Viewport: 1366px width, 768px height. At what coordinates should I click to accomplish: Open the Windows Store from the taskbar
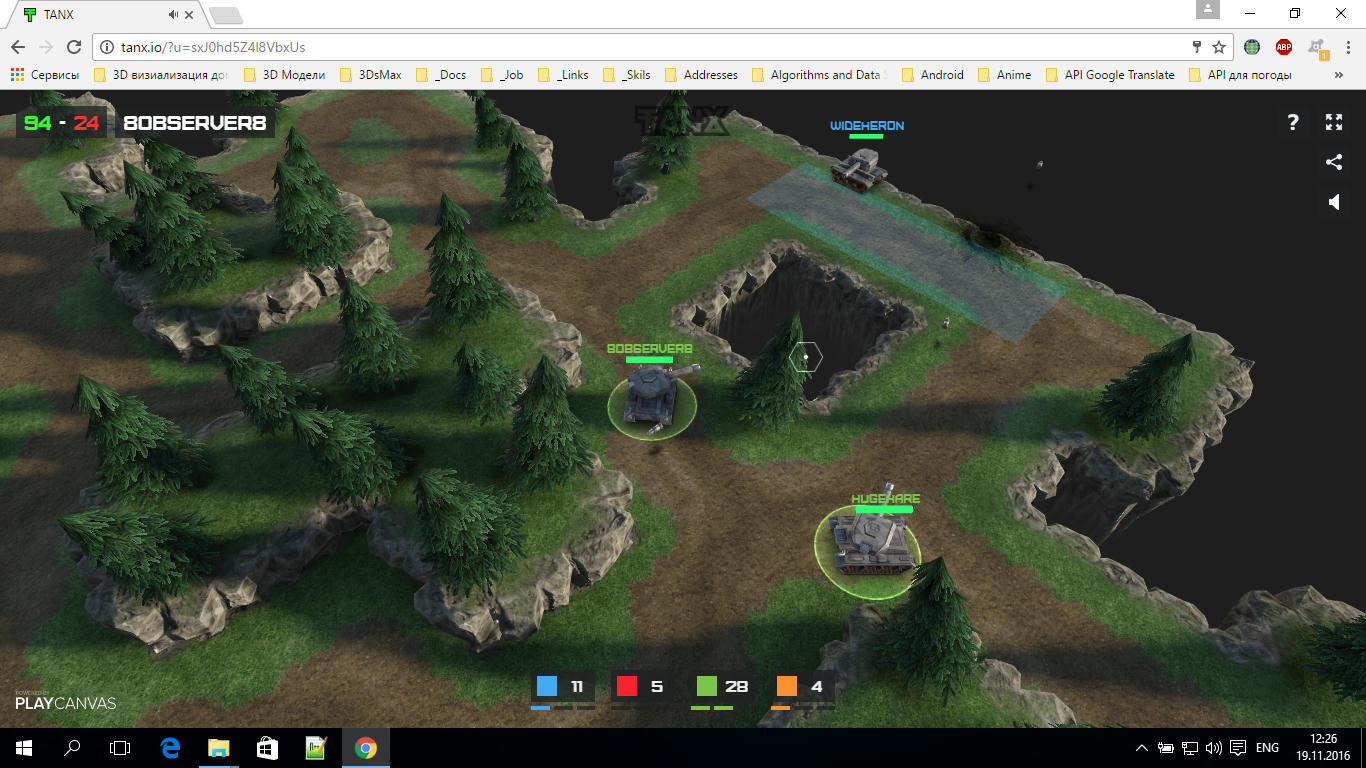pos(266,748)
